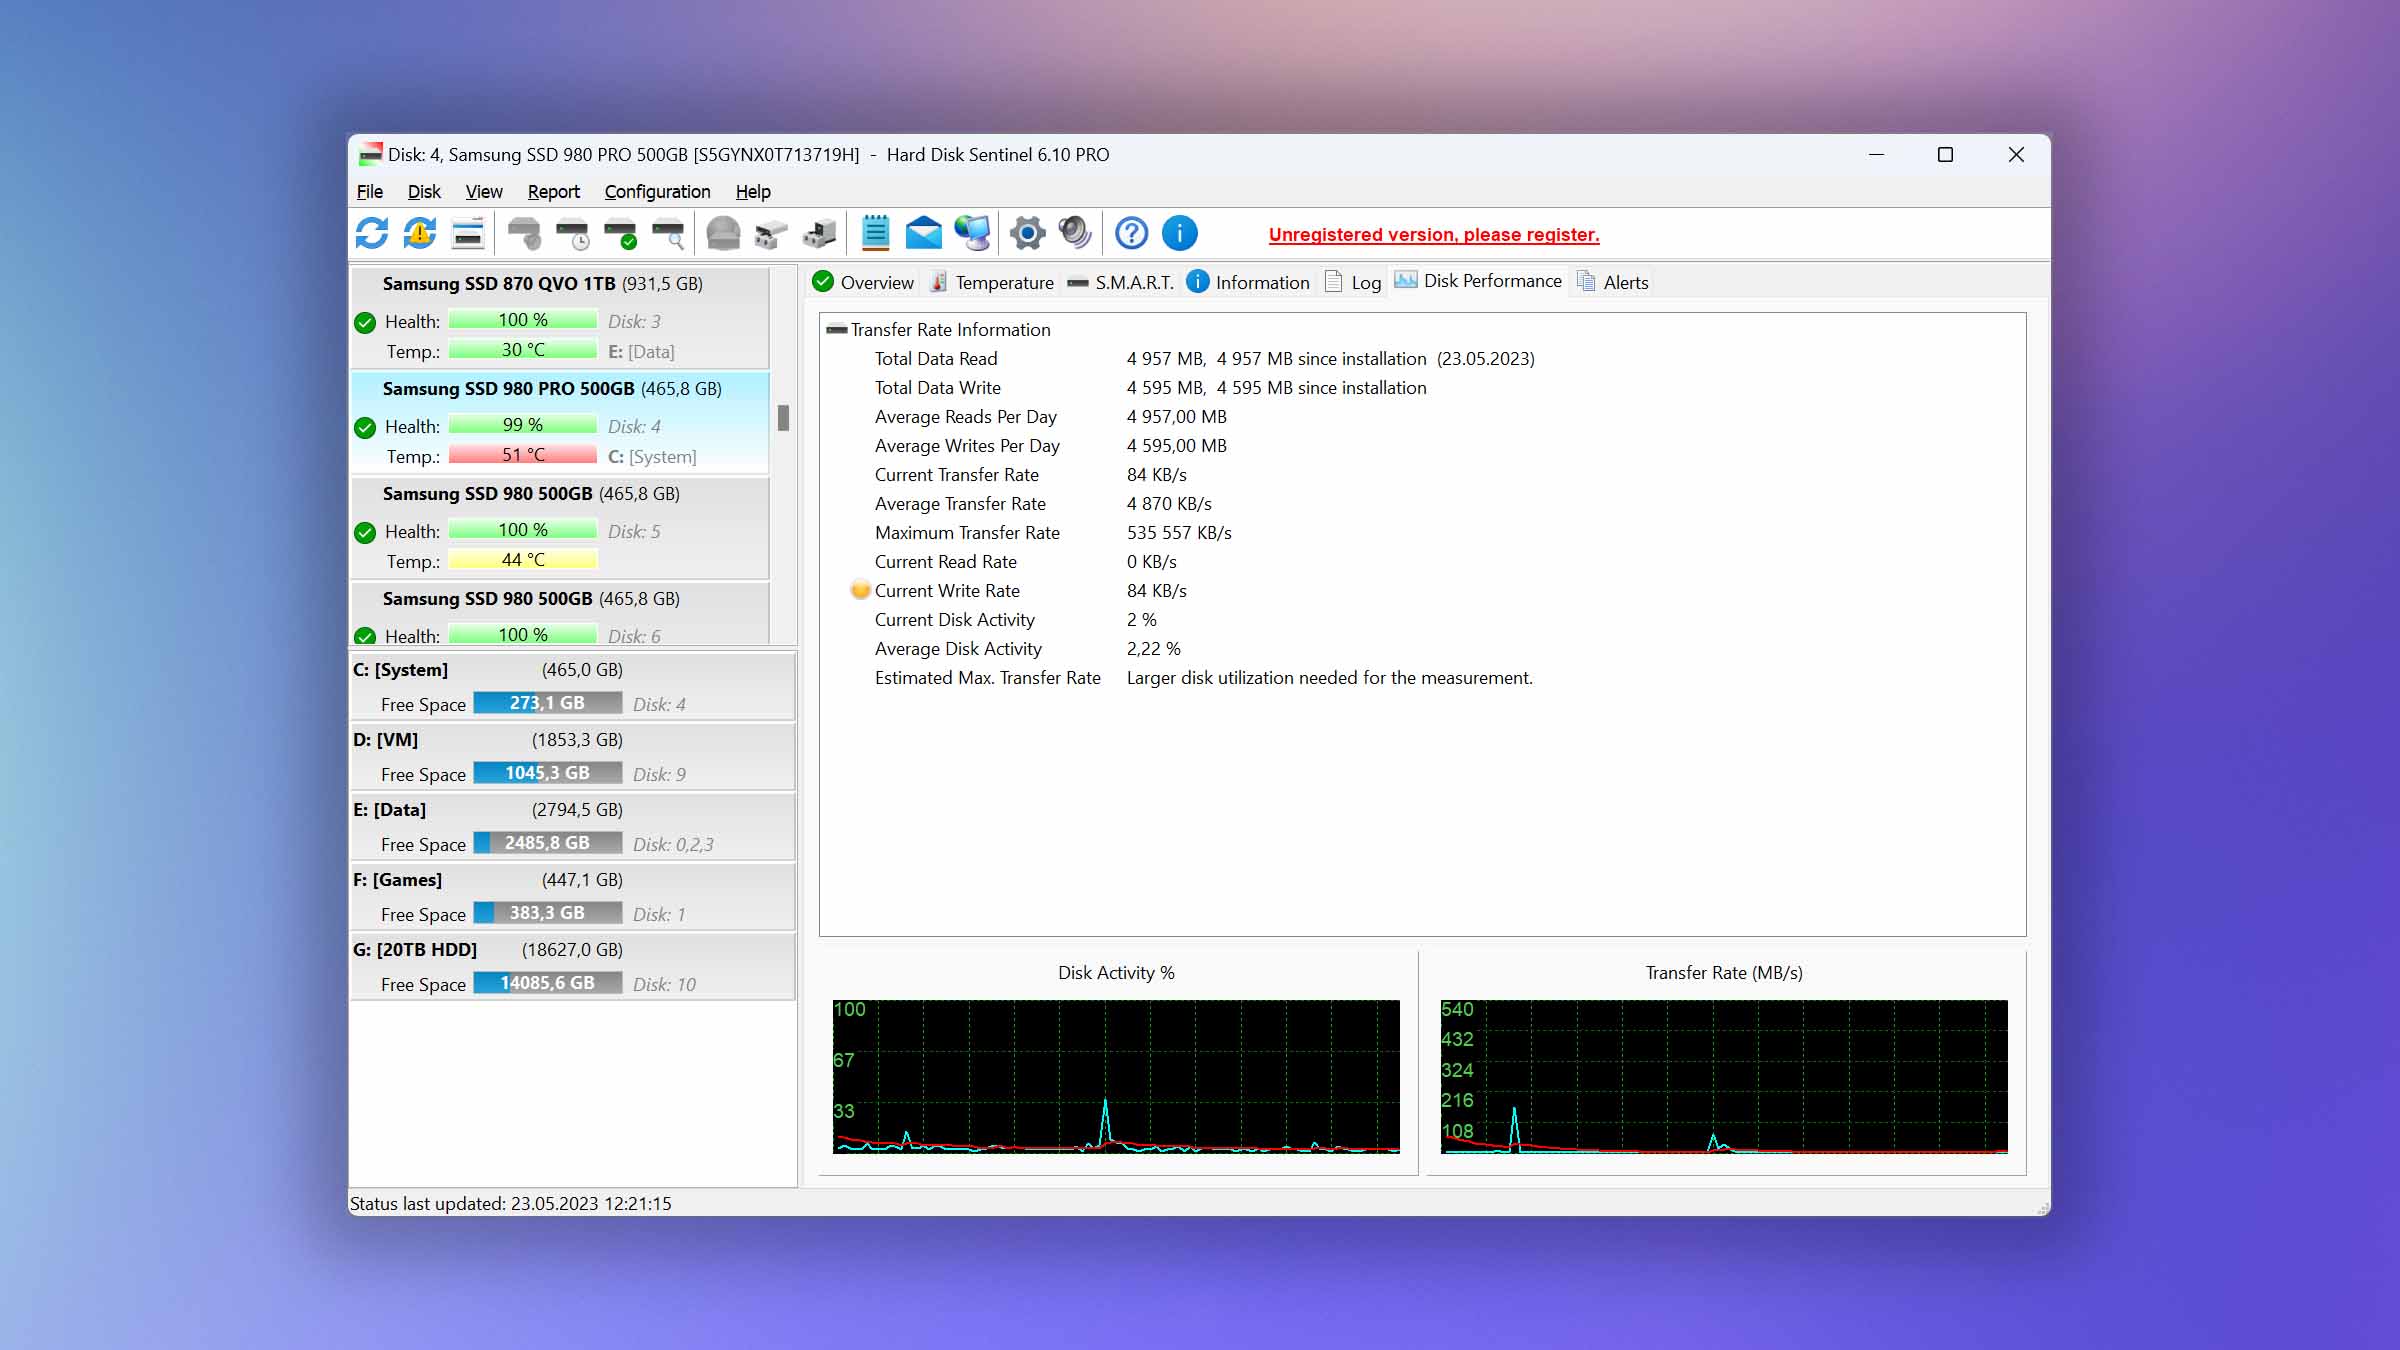The height and width of the screenshot is (1350, 2400).
Task: Switch to the Alerts tab
Action: (x=1613, y=282)
